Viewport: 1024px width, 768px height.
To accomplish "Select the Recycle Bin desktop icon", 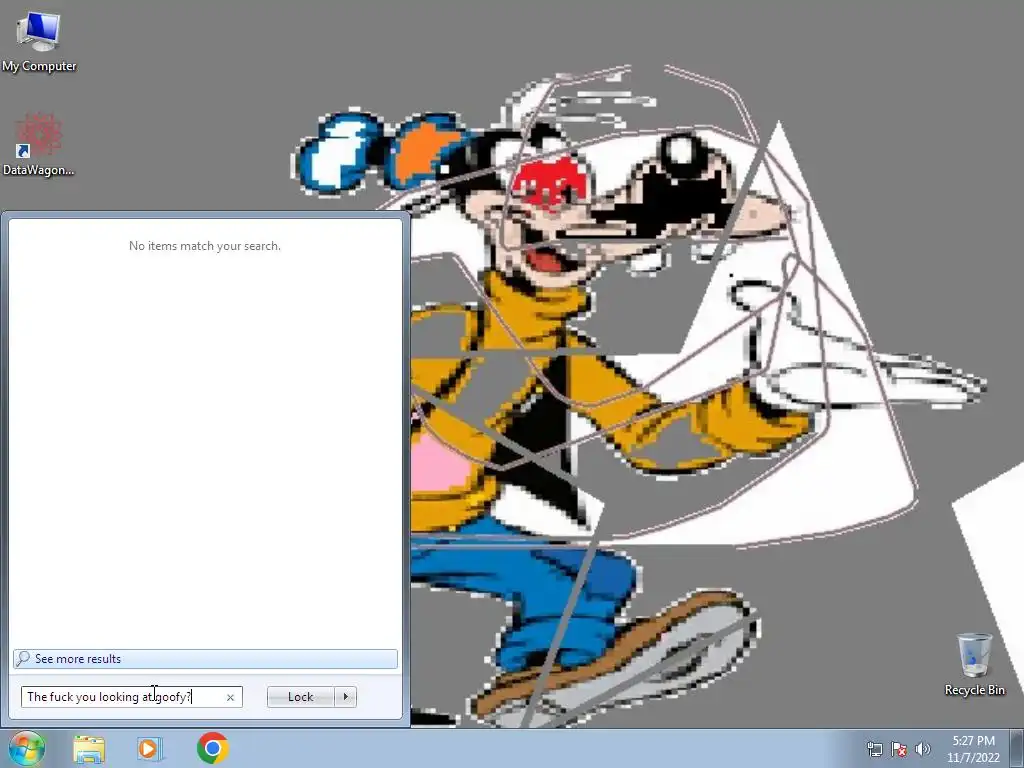I will [x=974, y=664].
